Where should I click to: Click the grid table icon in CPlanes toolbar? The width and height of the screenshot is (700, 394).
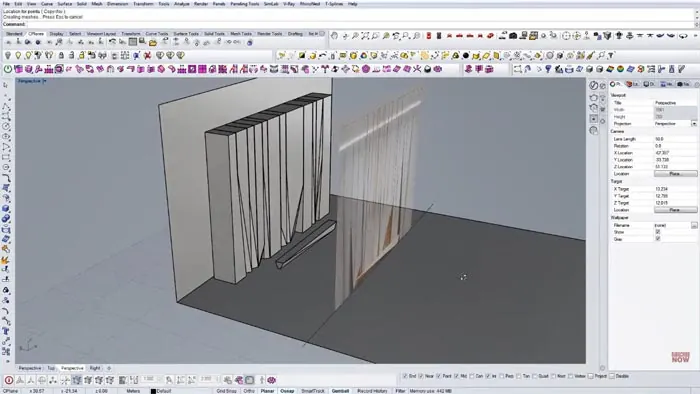[133, 42]
